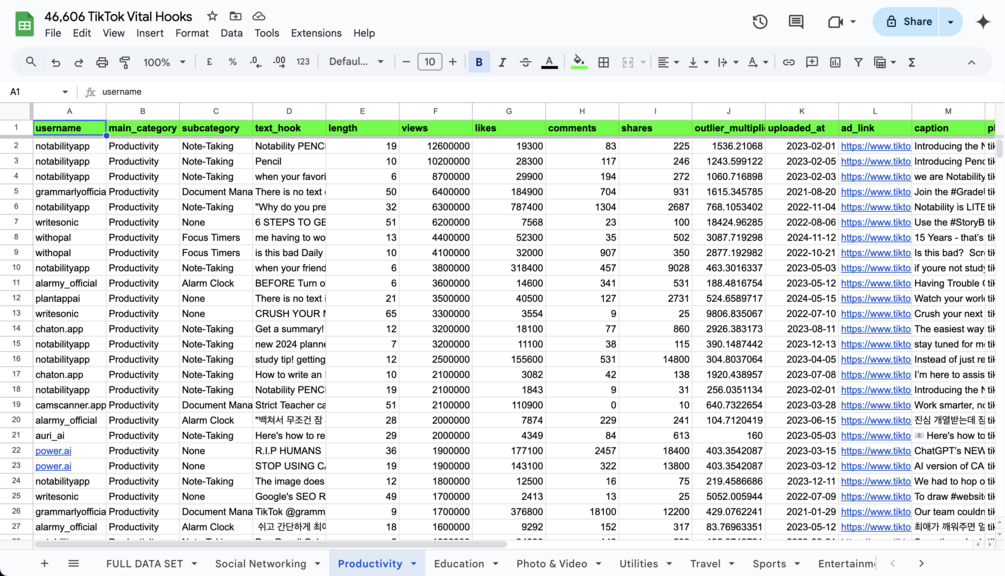Open ad_link in row 13
Image resolution: width=1005 pixels, height=576 pixels.
(x=875, y=313)
